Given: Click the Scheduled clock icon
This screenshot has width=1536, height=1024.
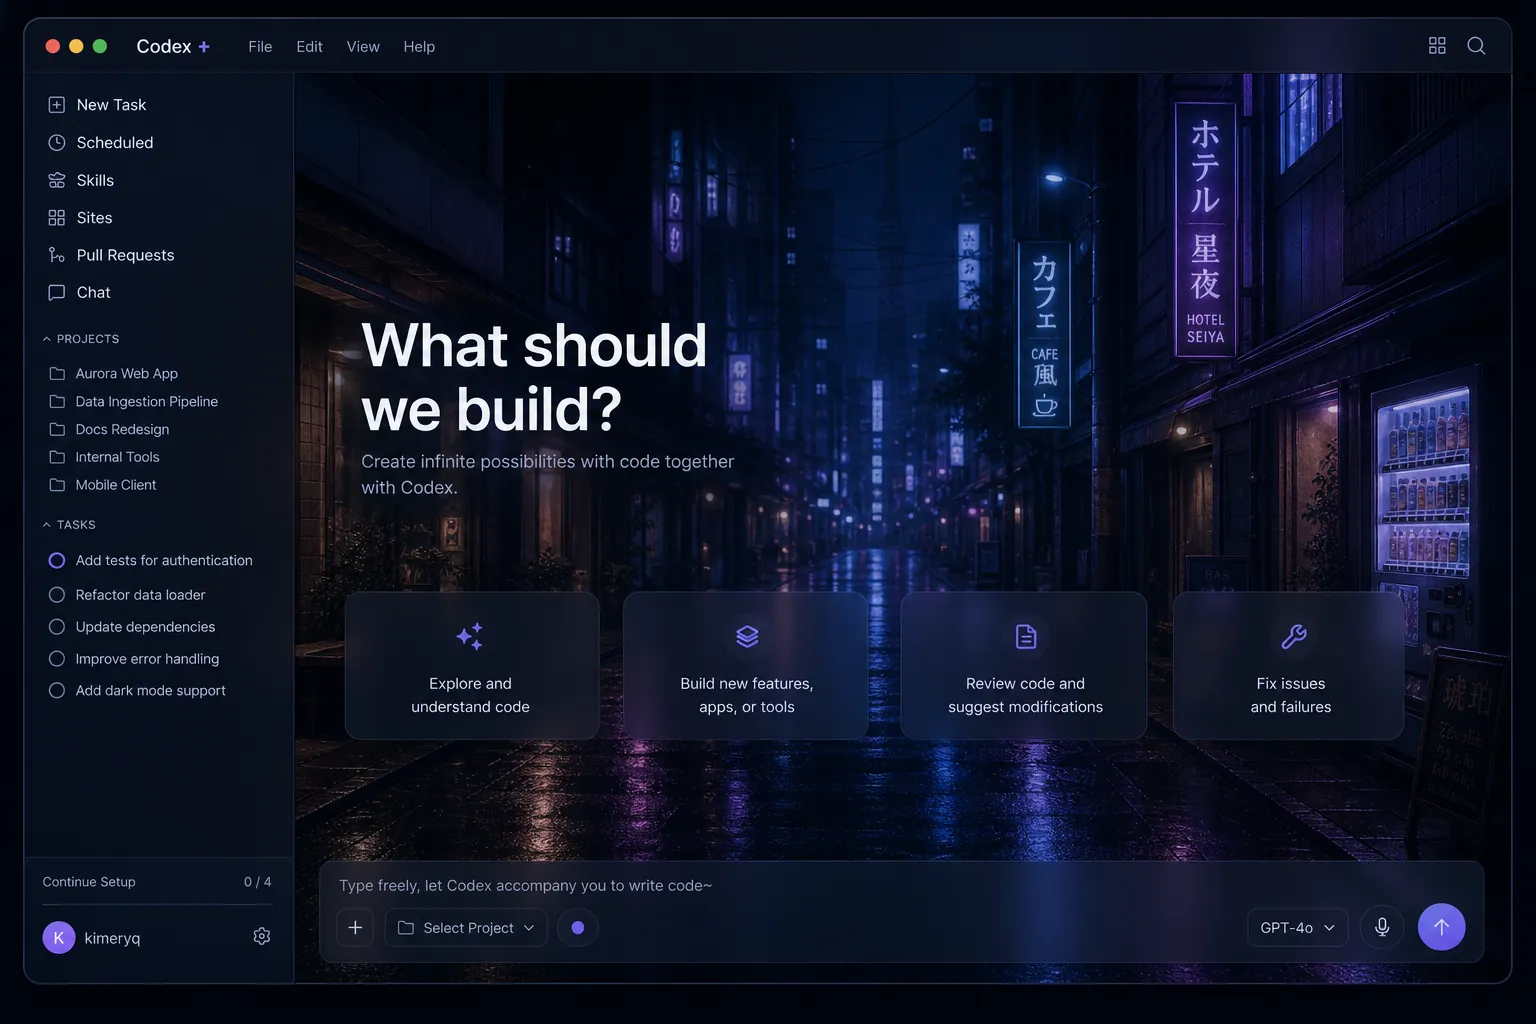Looking at the screenshot, I should (x=57, y=143).
